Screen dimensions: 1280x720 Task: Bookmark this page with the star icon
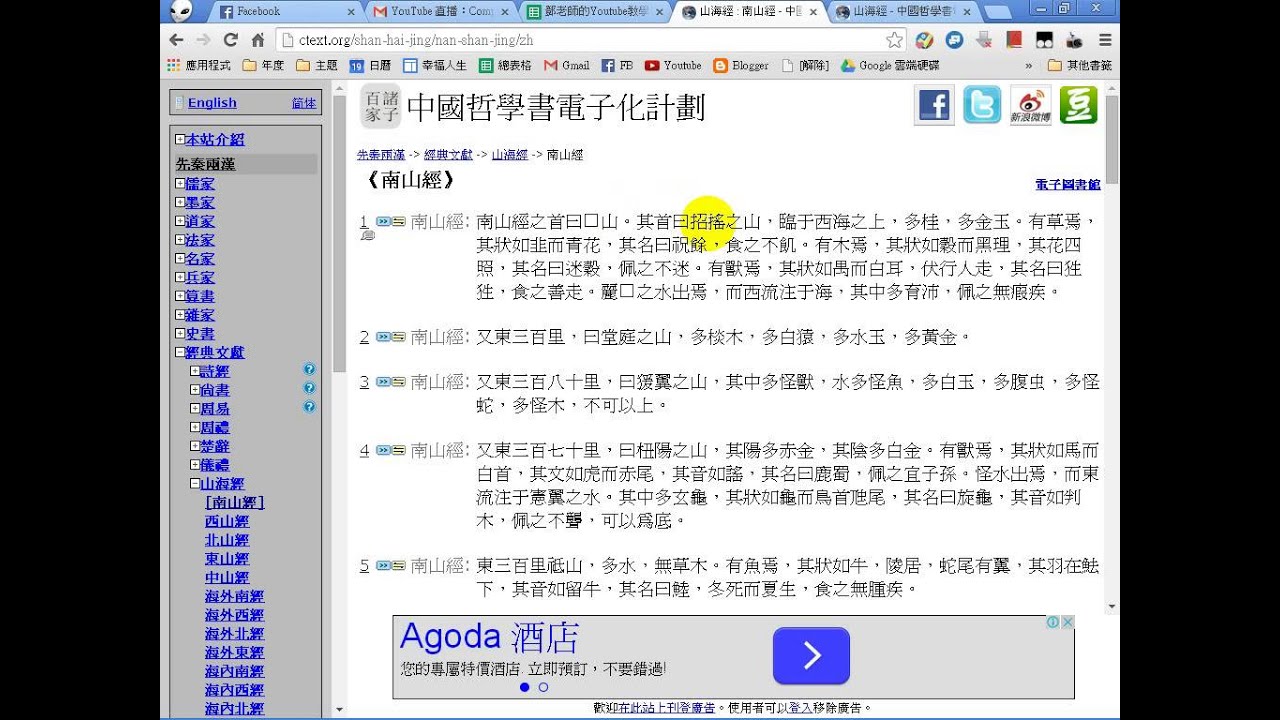point(894,40)
